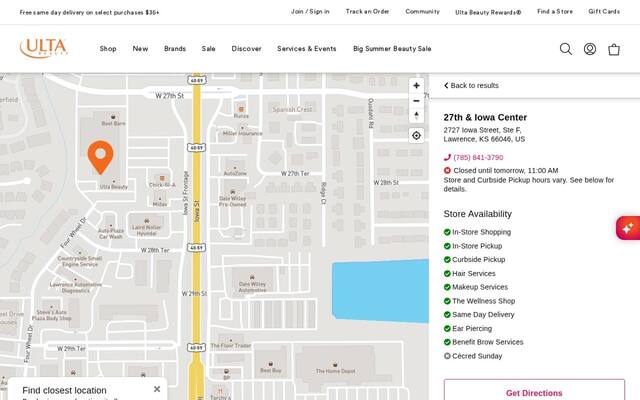Go to the Ulta Beauty logo homepage
The width and height of the screenshot is (640, 400).
pos(44,48)
